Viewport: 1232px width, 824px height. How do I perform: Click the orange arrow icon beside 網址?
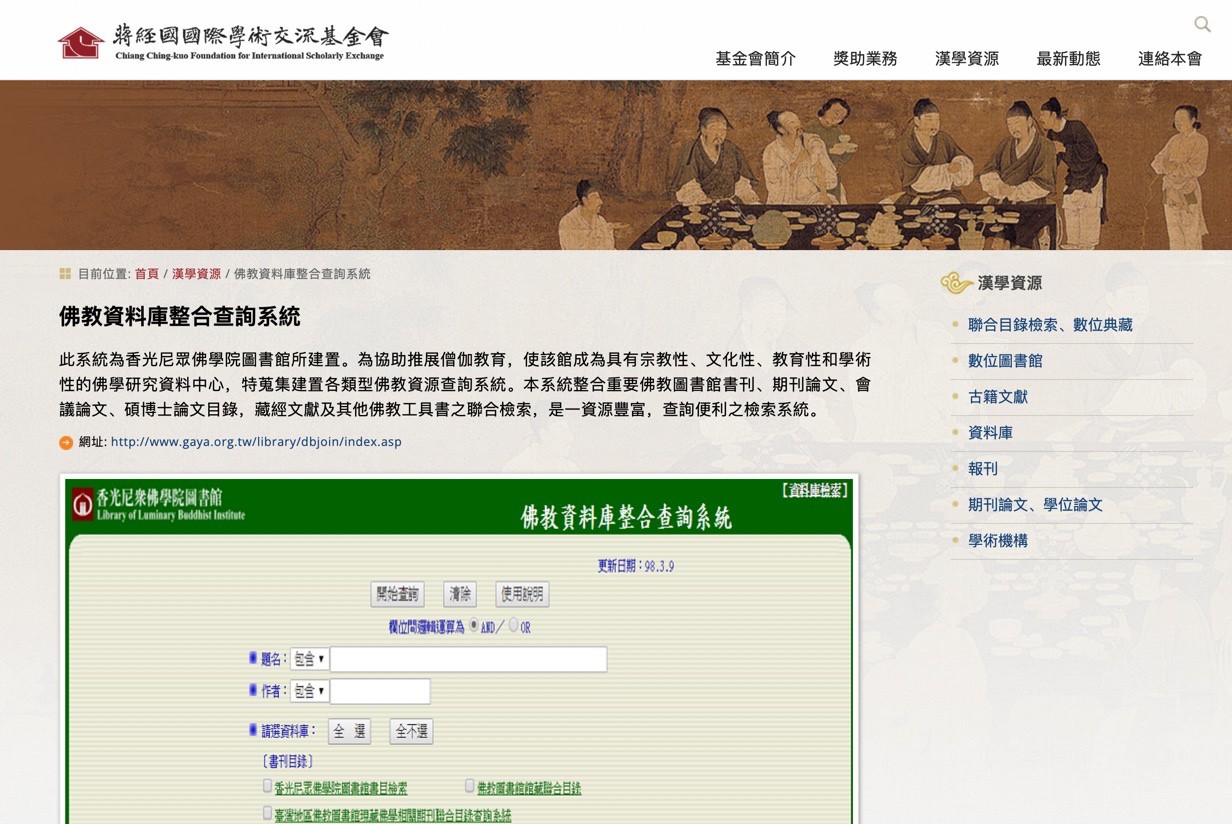click(66, 442)
